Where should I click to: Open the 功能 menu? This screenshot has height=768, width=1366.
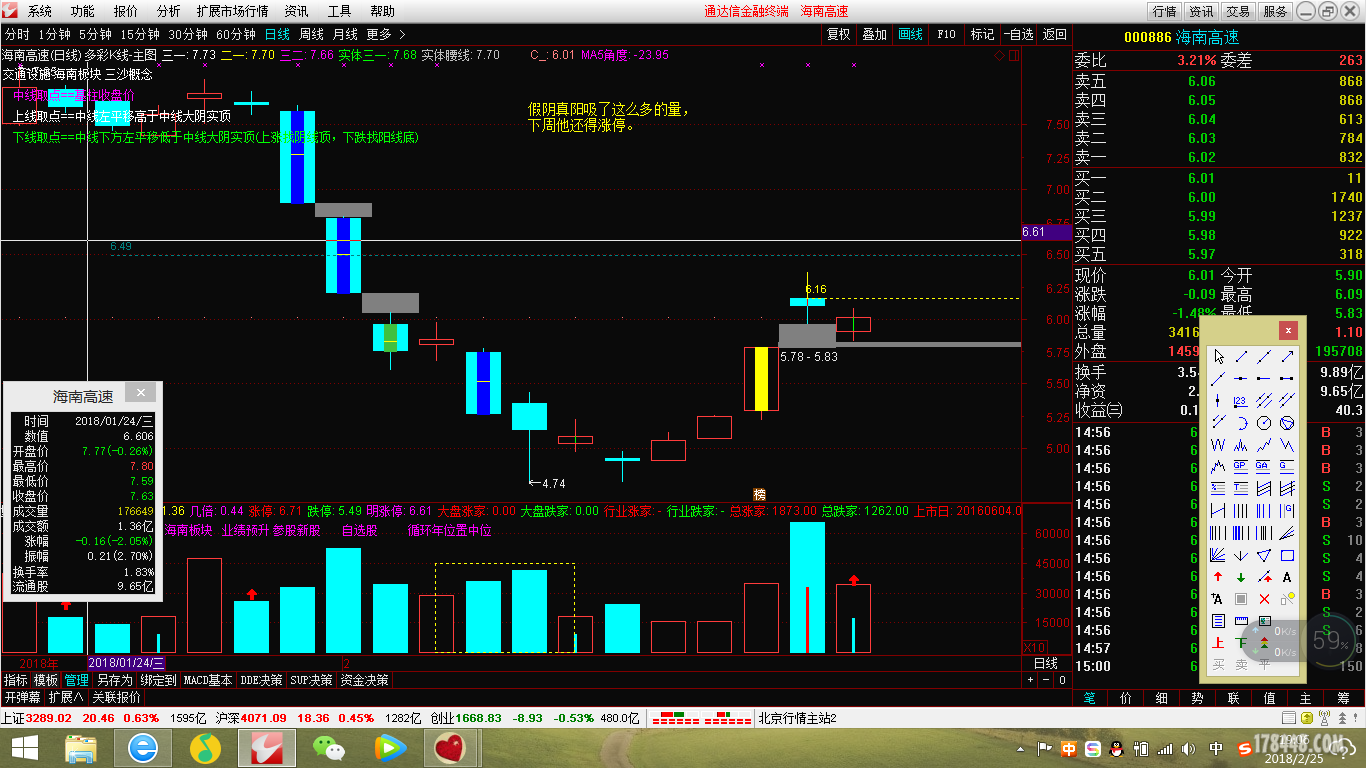83,11
